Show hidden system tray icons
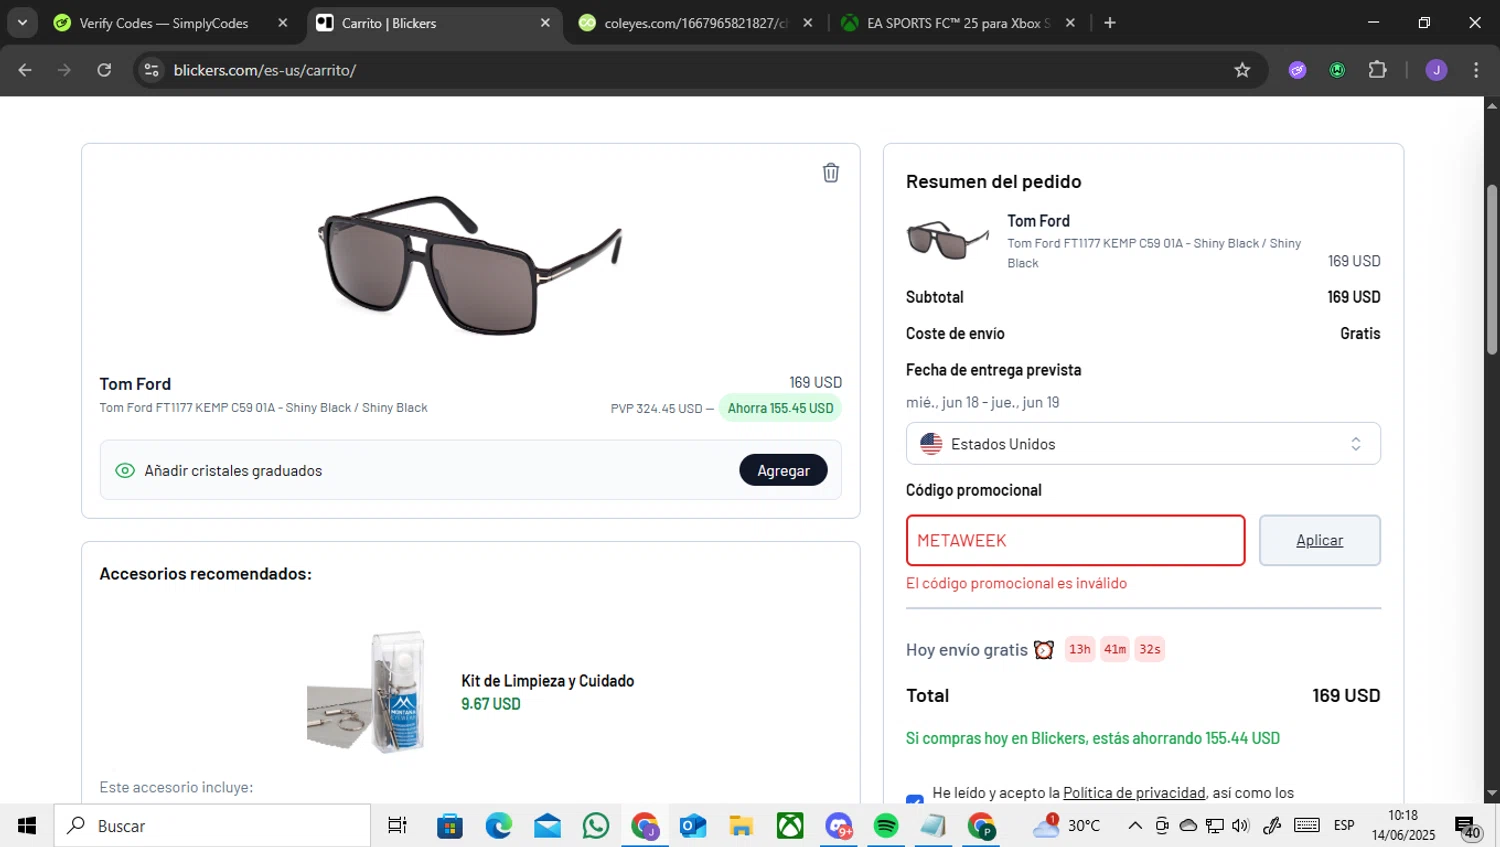1500x847 pixels. click(1135, 826)
